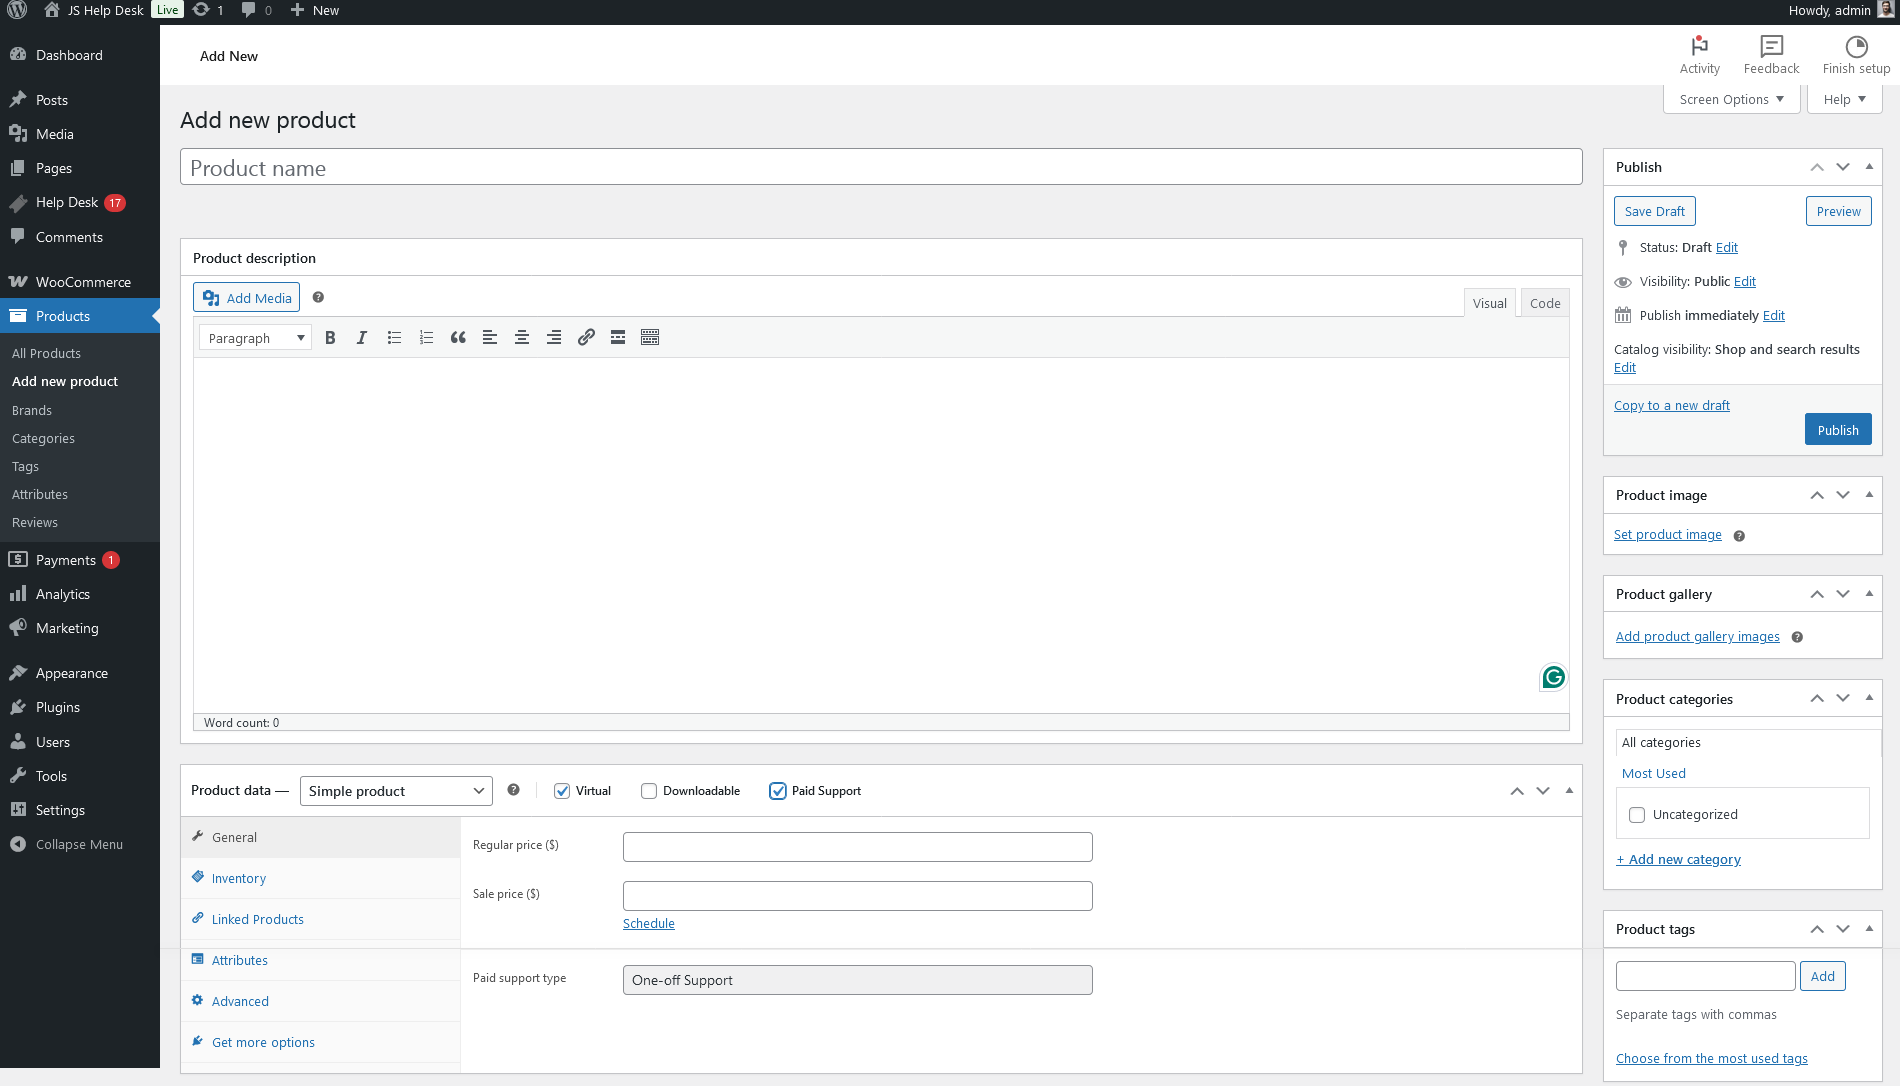The image size is (1900, 1086).
Task: Click the Set product image link
Action: point(1667,535)
